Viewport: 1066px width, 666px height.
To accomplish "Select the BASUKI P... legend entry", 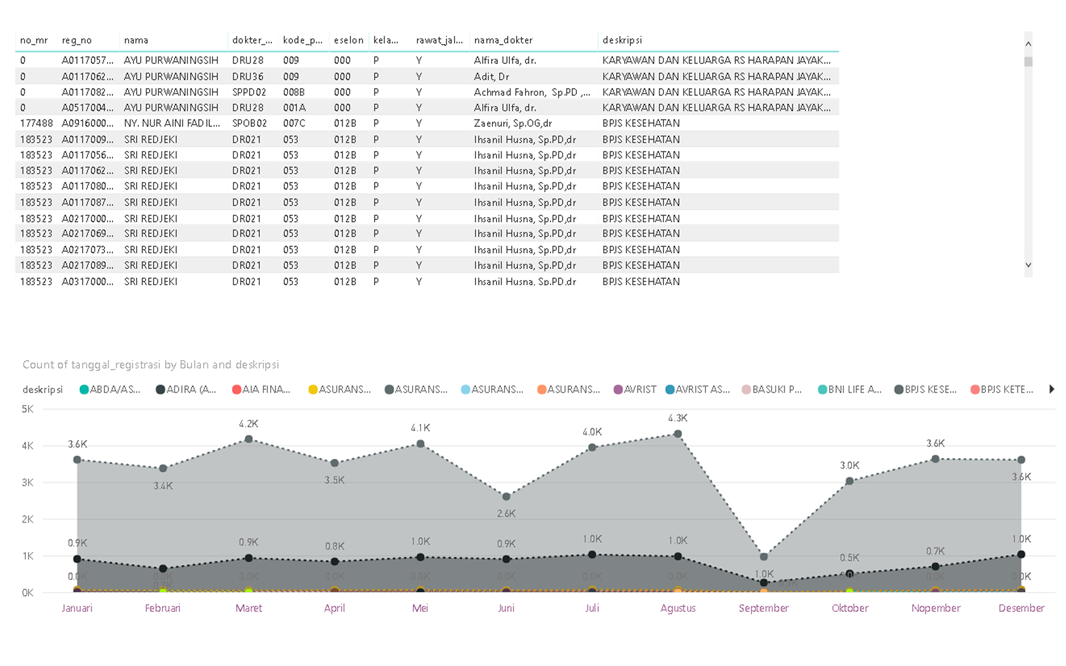I will click(x=772, y=389).
